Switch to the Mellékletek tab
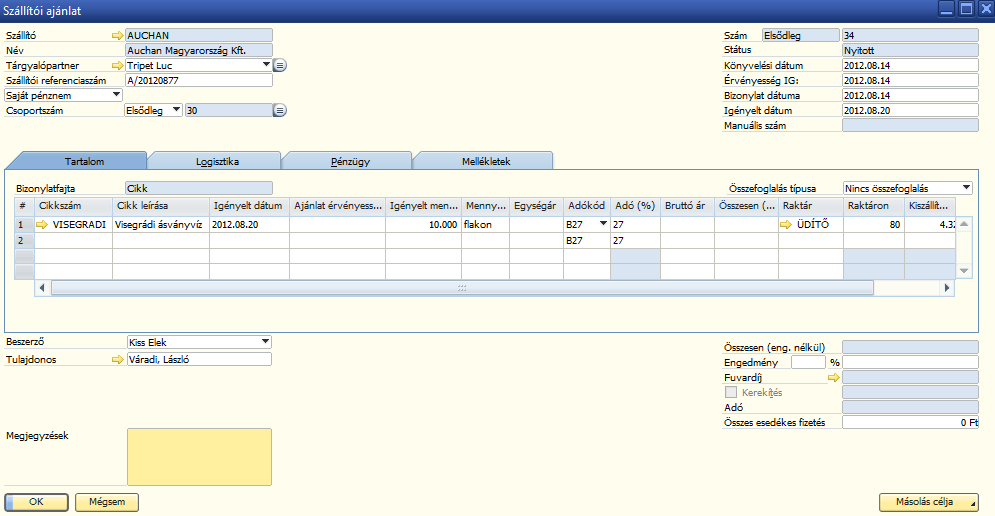Image resolution: width=995 pixels, height=516 pixels. (x=486, y=161)
